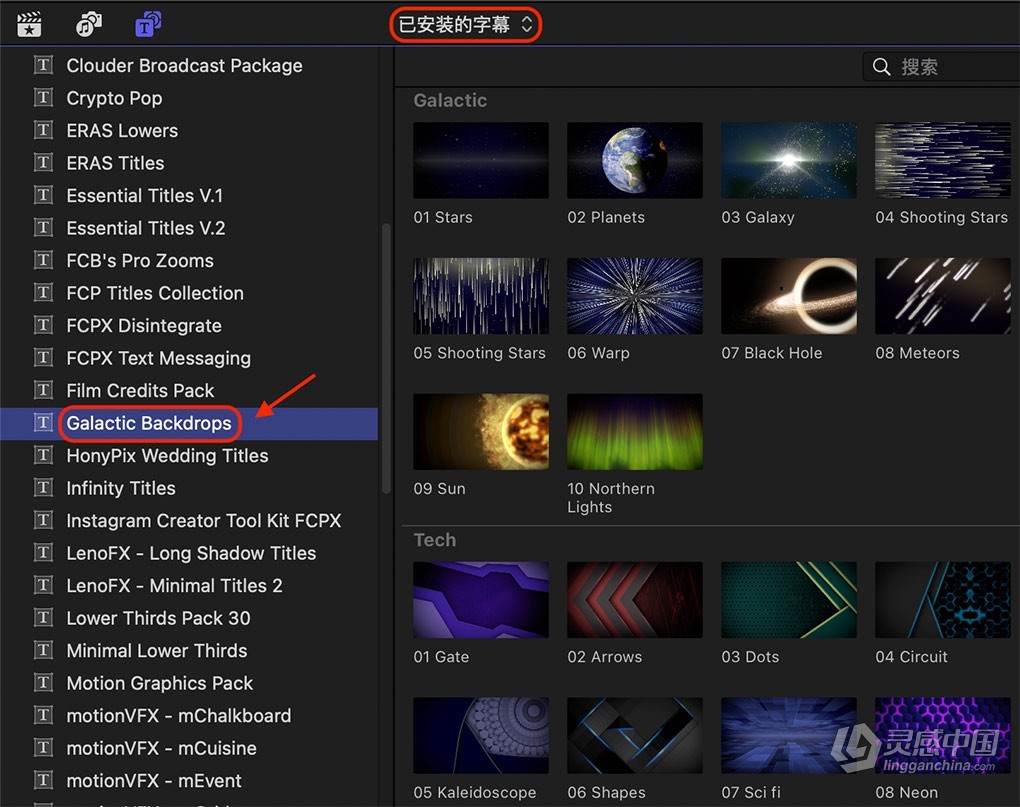Click the title search field
Image resolution: width=1020 pixels, height=807 pixels.
coord(941,66)
